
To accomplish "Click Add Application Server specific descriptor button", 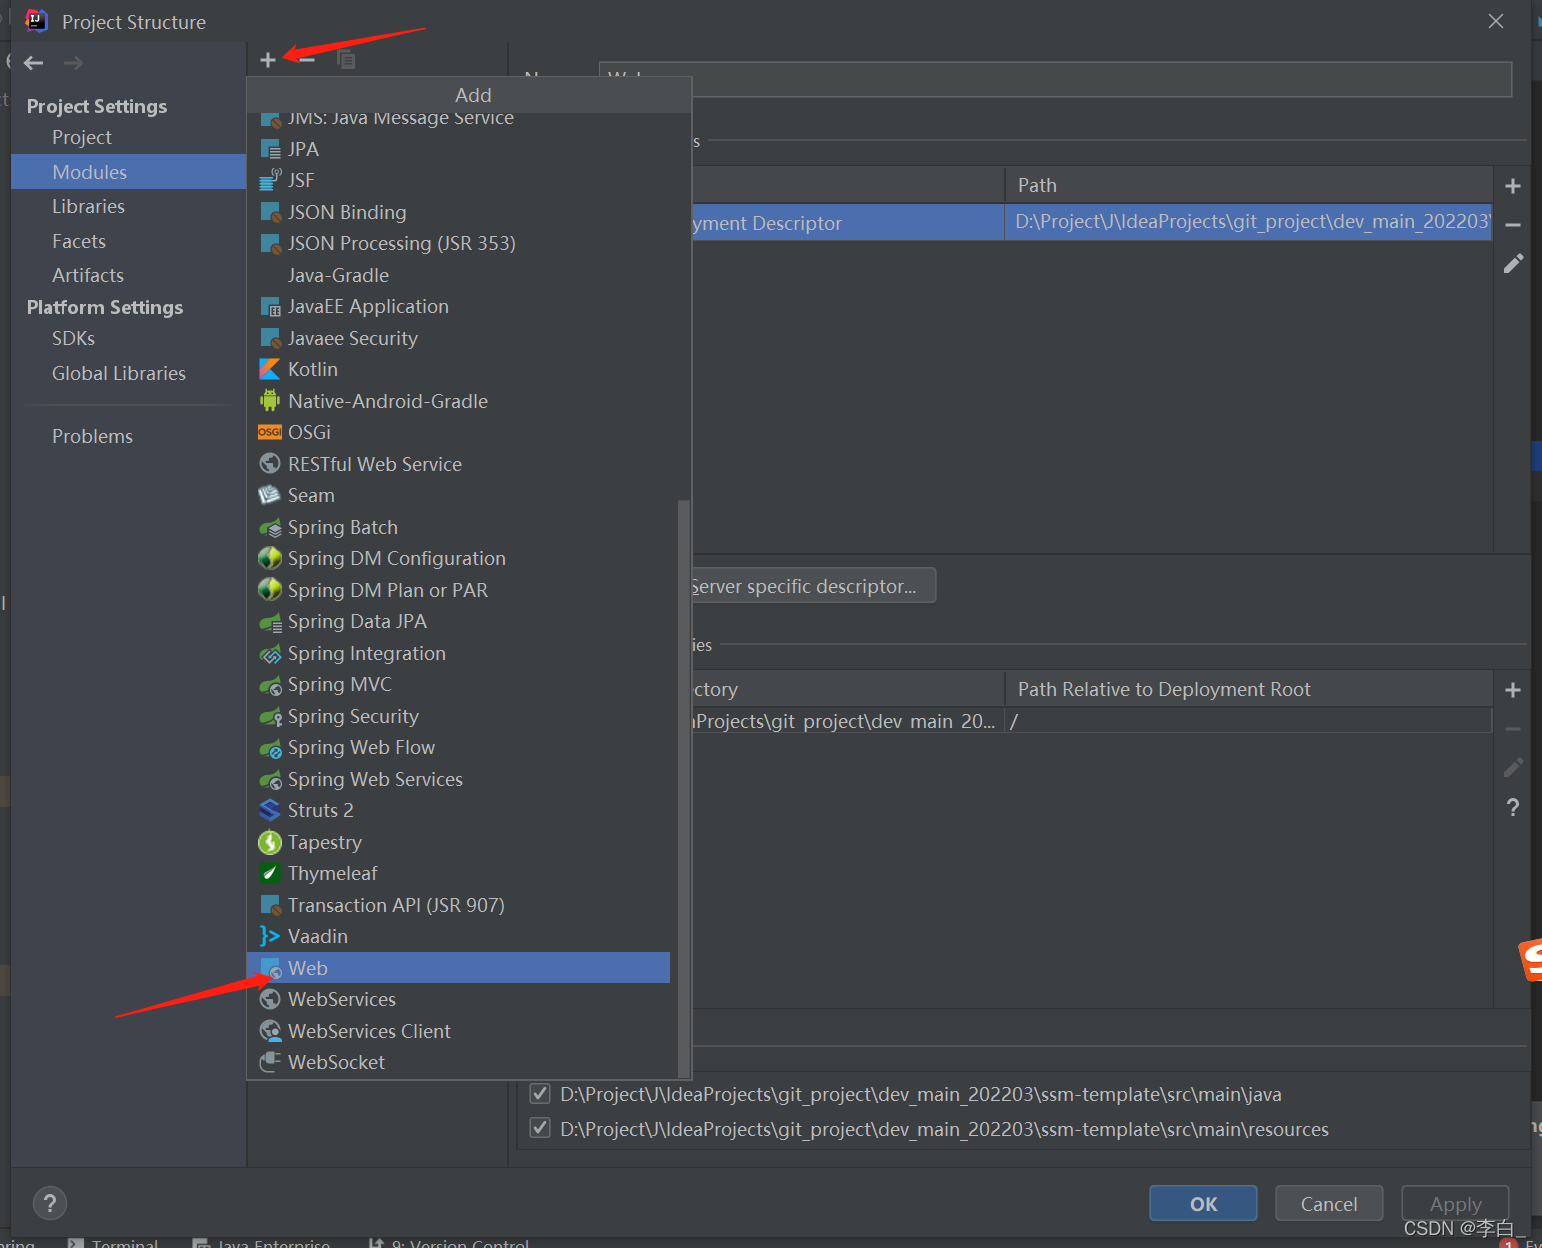I will point(813,586).
